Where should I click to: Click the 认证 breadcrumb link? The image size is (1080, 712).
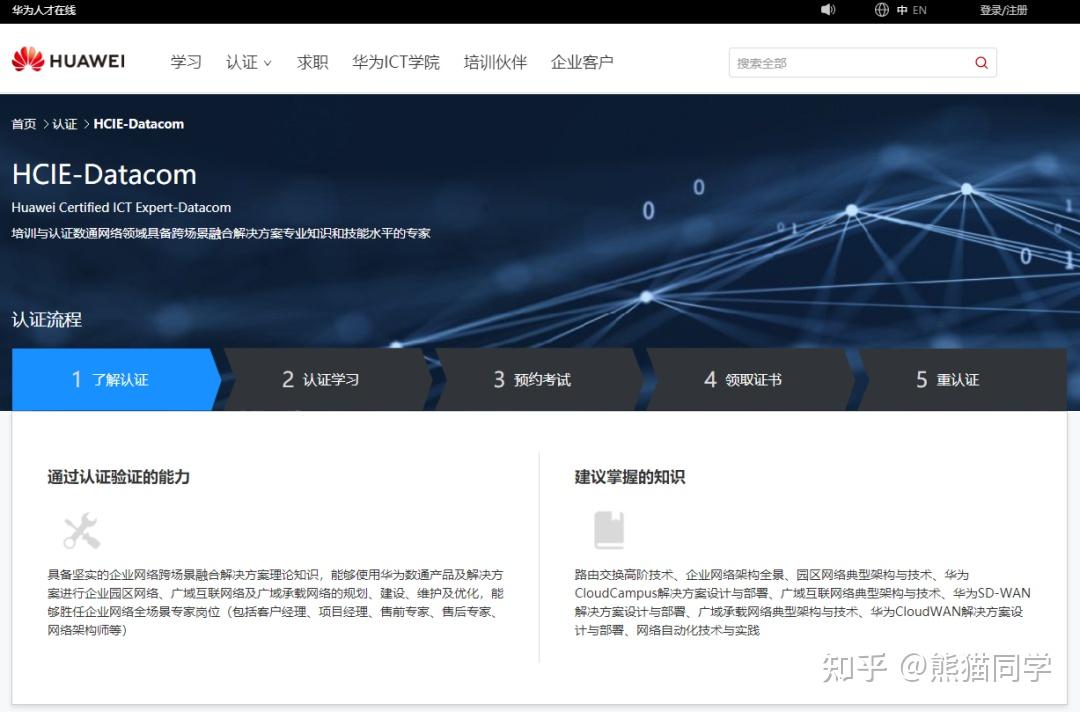click(x=64, y=123)
